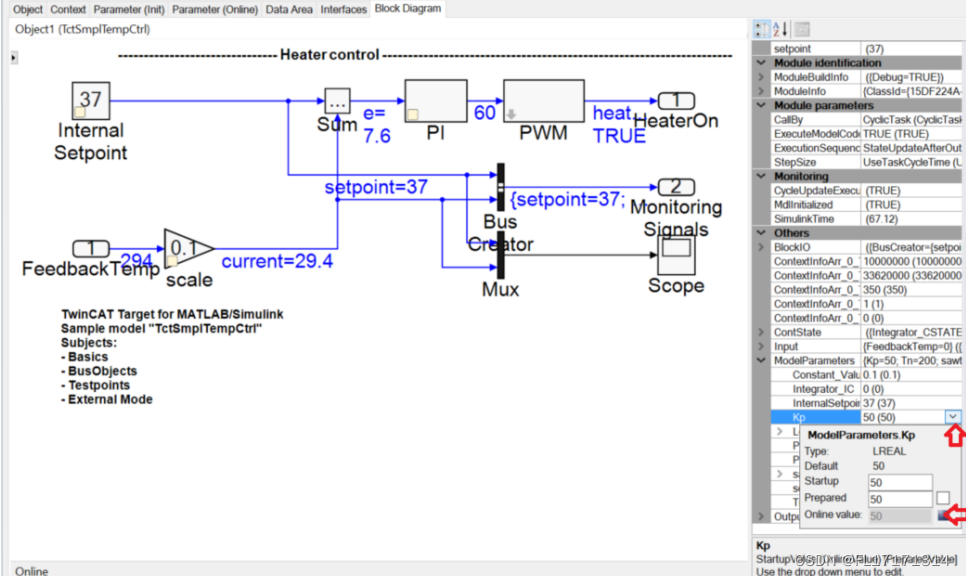
Task: Click the scale gain block
Action: tap(180, 247)
